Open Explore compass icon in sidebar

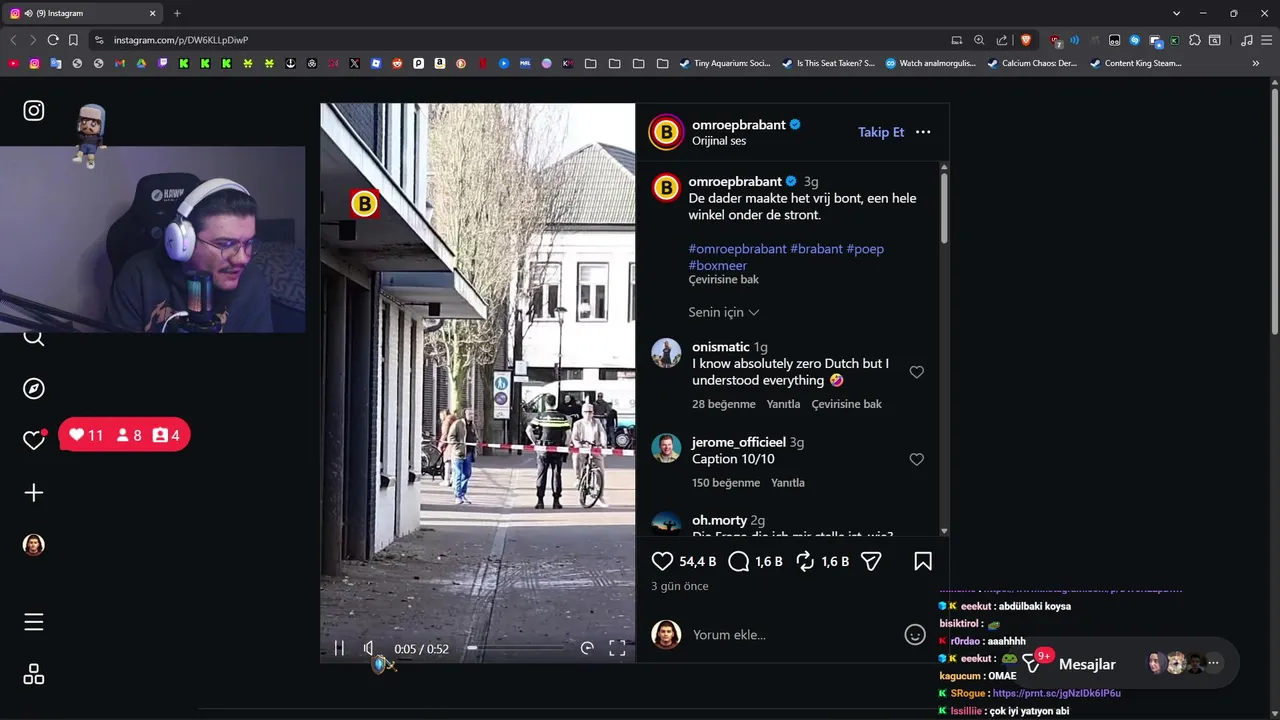pyautogui.click(x=34, y=389)
